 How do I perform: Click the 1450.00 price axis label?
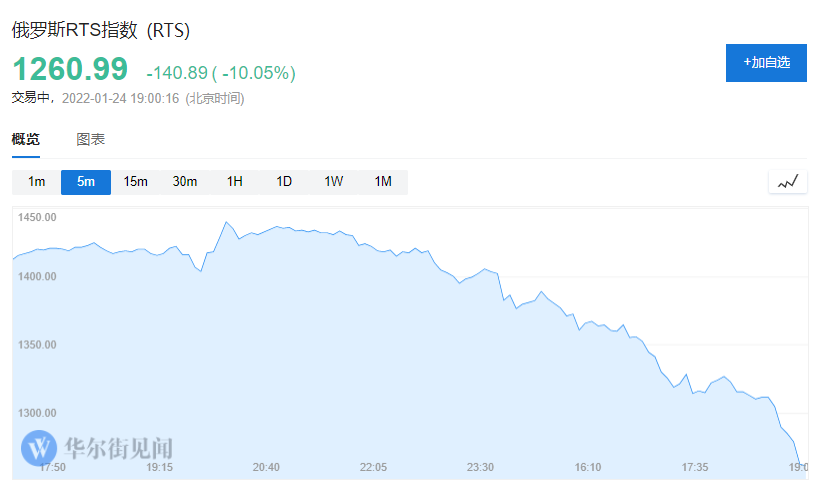[x=37, y=217]
